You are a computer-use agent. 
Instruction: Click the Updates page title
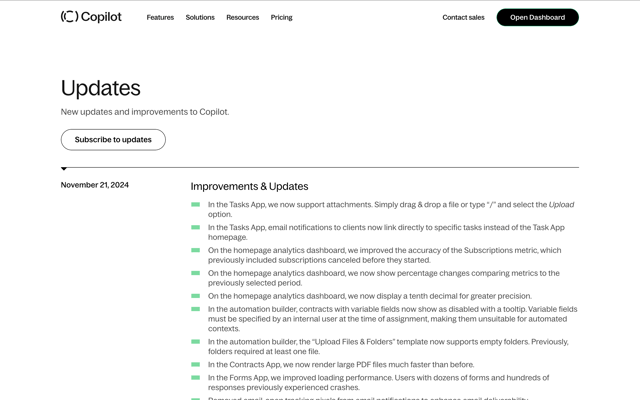tap(100, 88)
